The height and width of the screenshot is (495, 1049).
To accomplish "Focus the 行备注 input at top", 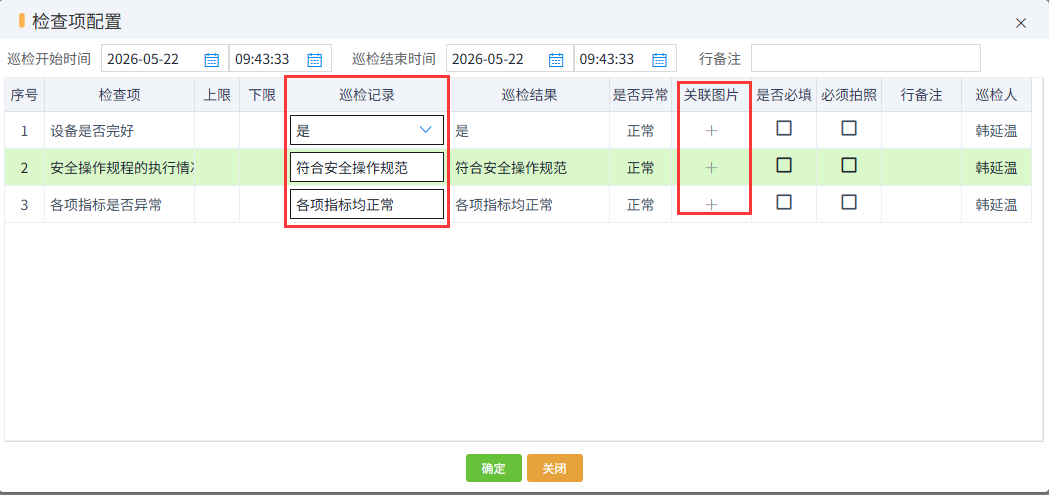I will pos(866,58).
